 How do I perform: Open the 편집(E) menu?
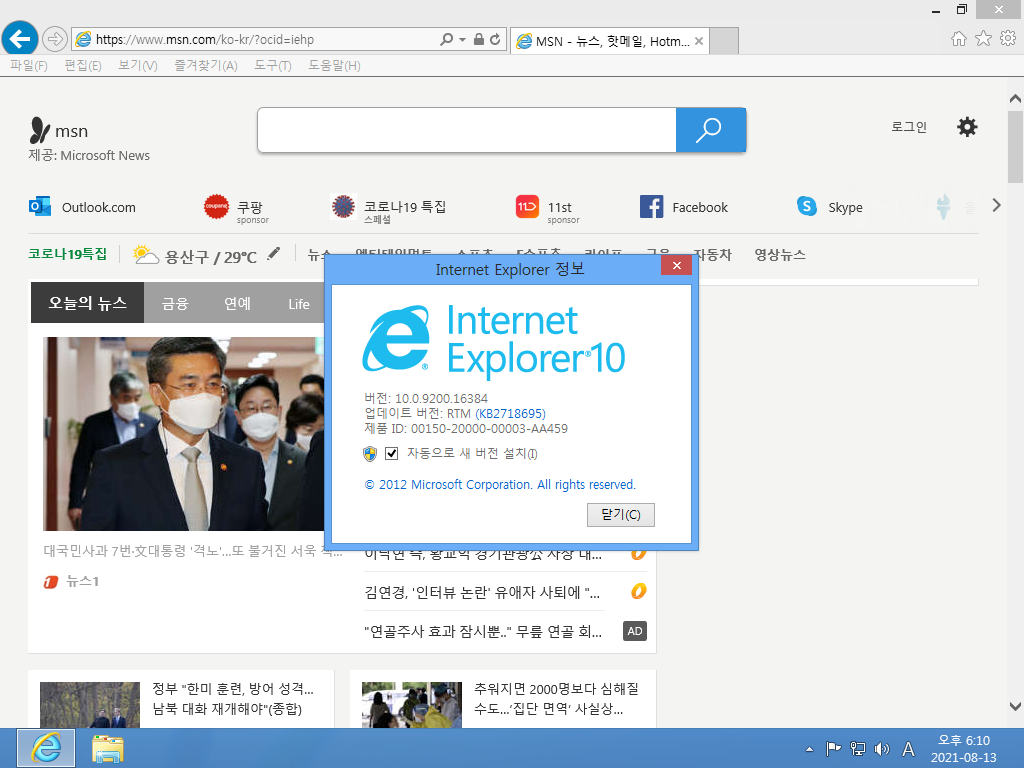[x=83, y=65]
